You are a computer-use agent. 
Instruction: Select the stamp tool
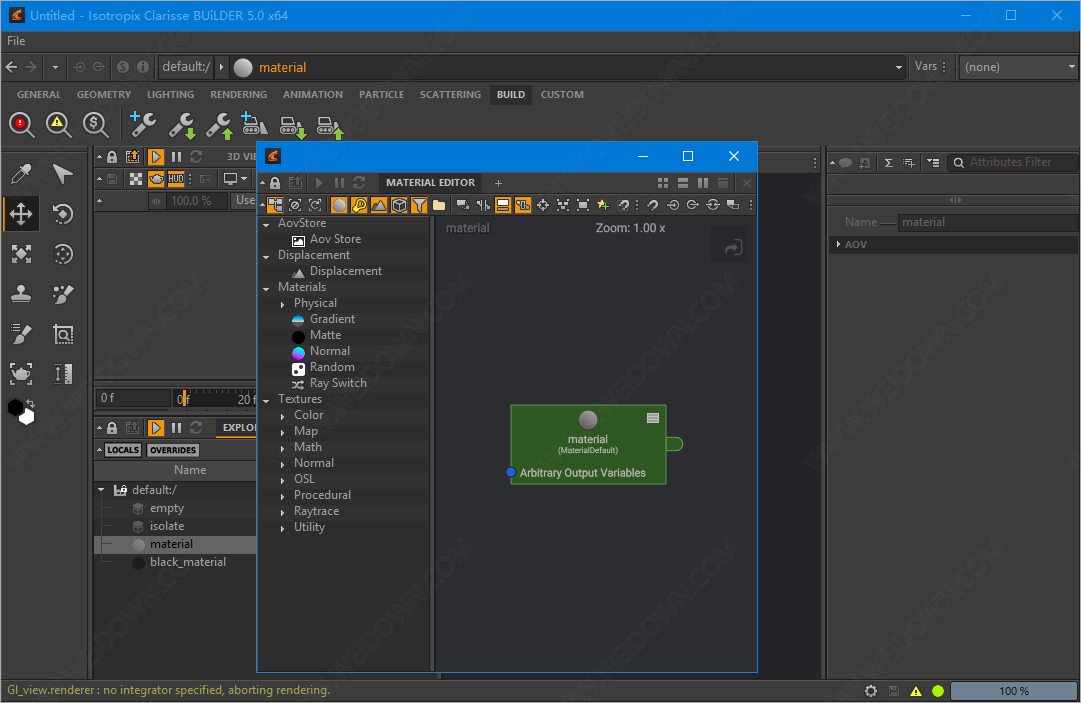coord(21,294)
